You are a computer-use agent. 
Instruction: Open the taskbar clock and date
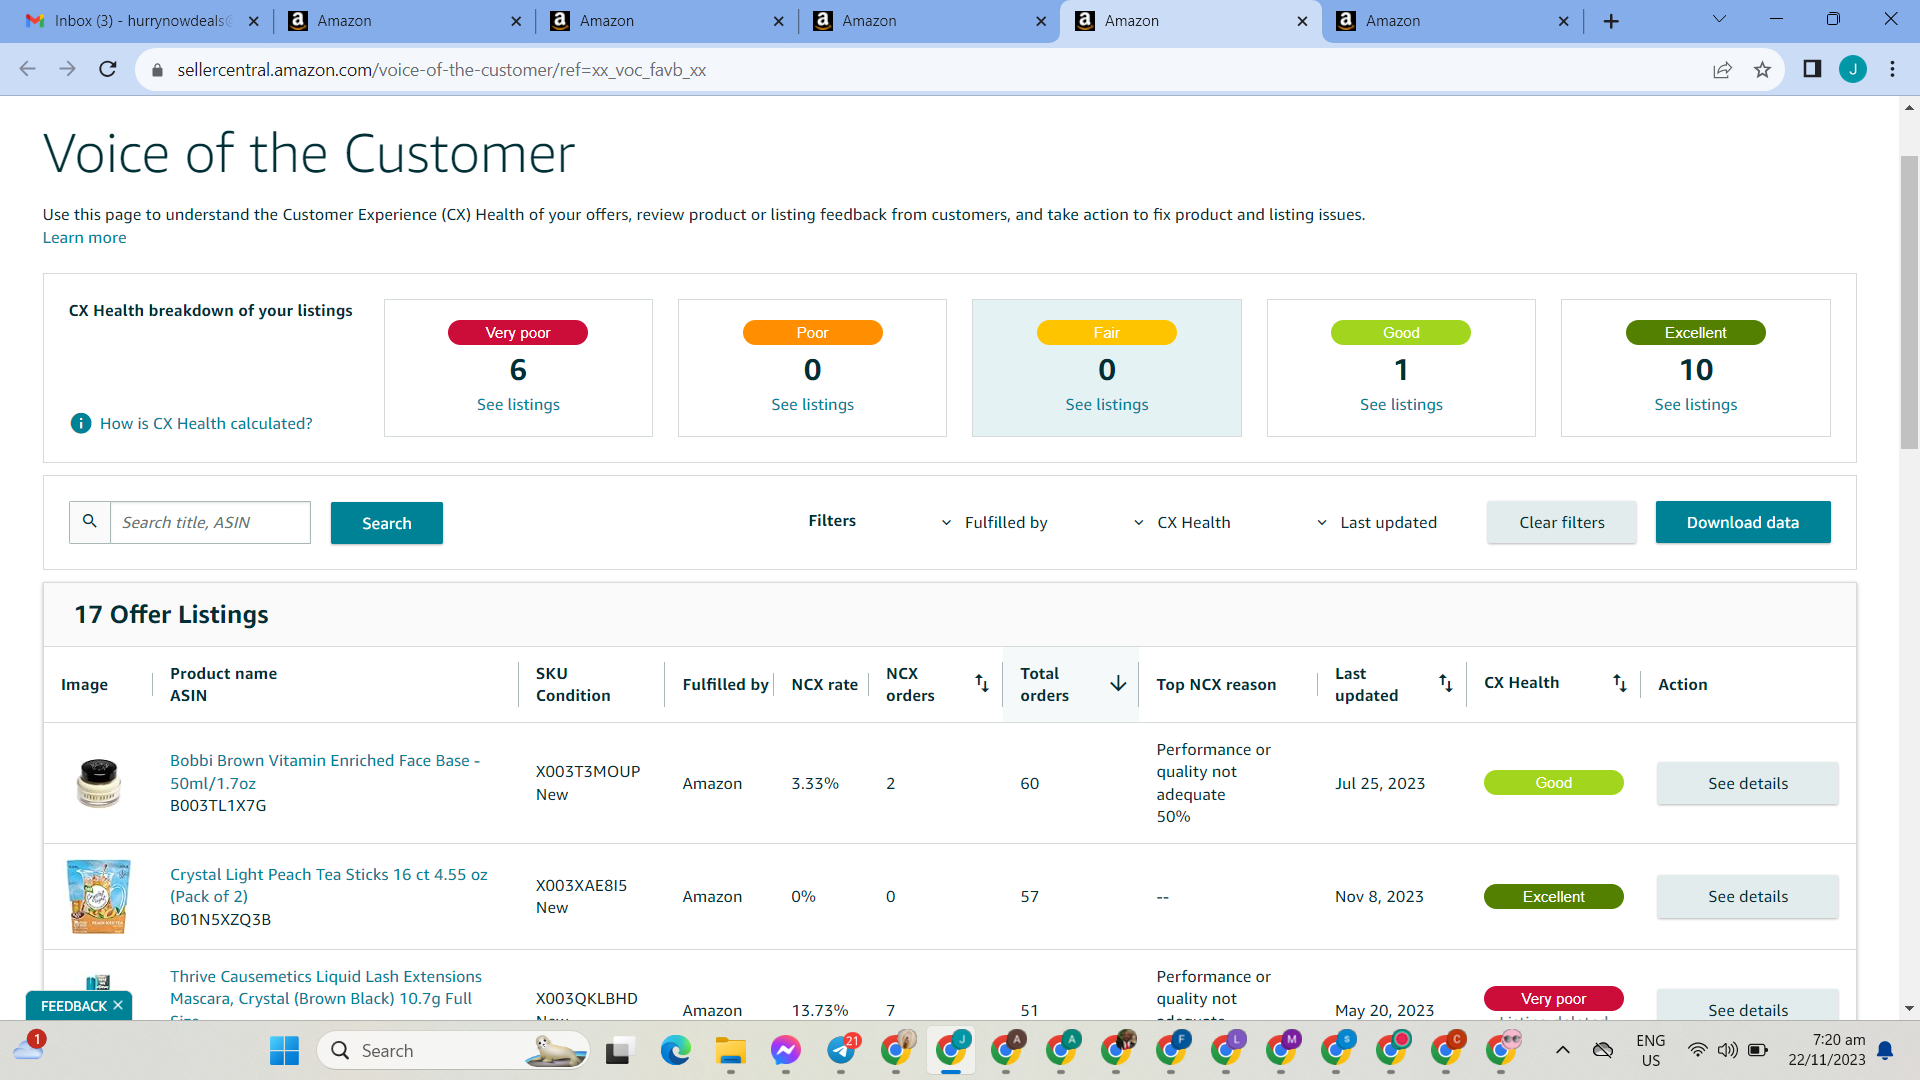tap(1827, 1050)
